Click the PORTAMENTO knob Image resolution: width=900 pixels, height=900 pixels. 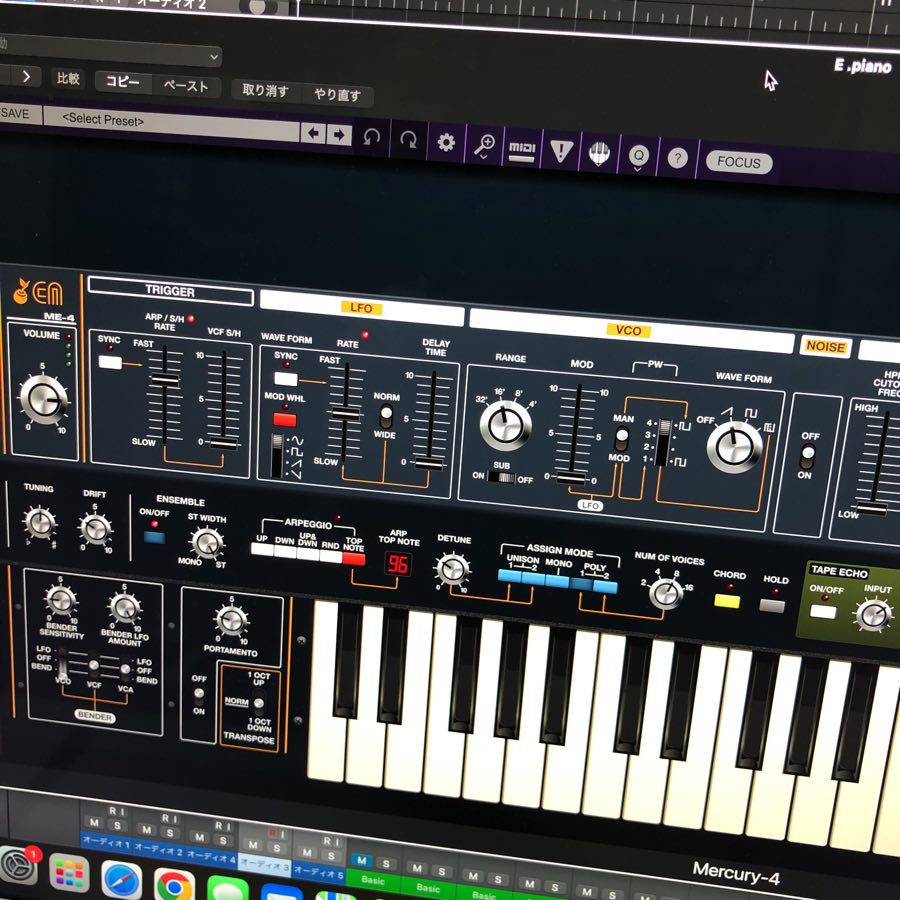[x=231, y=620]
